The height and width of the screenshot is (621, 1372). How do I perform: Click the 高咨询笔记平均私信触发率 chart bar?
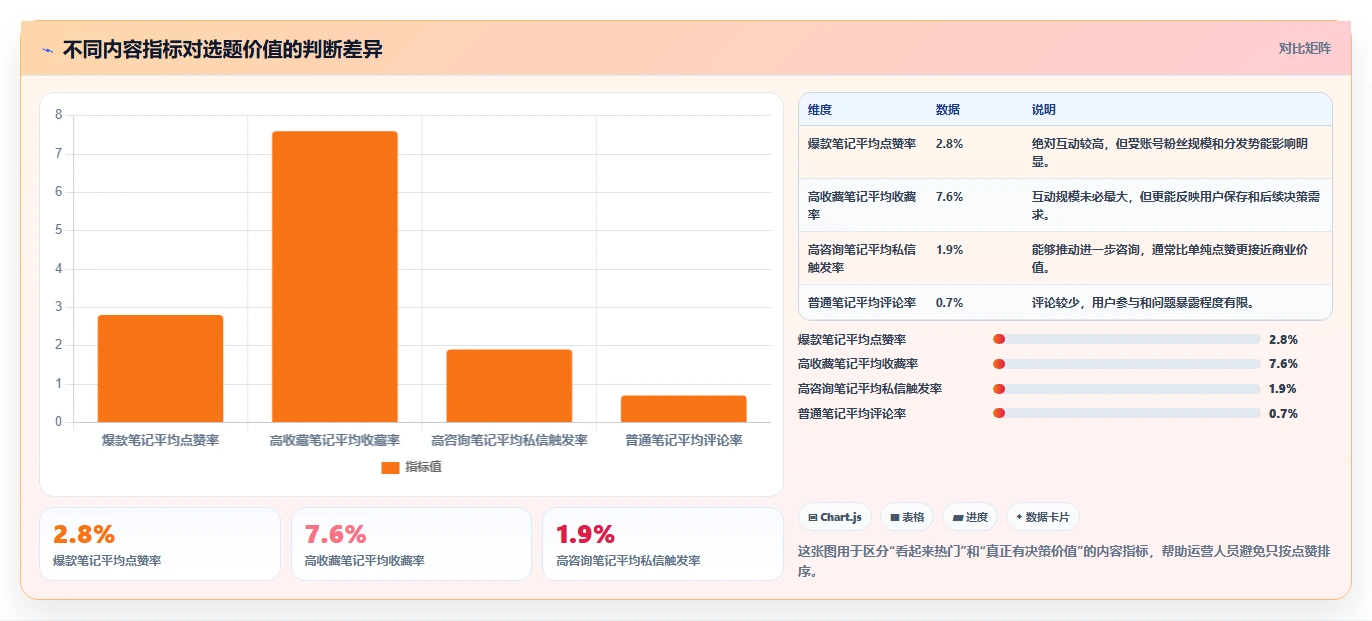[x=509, y=385]
